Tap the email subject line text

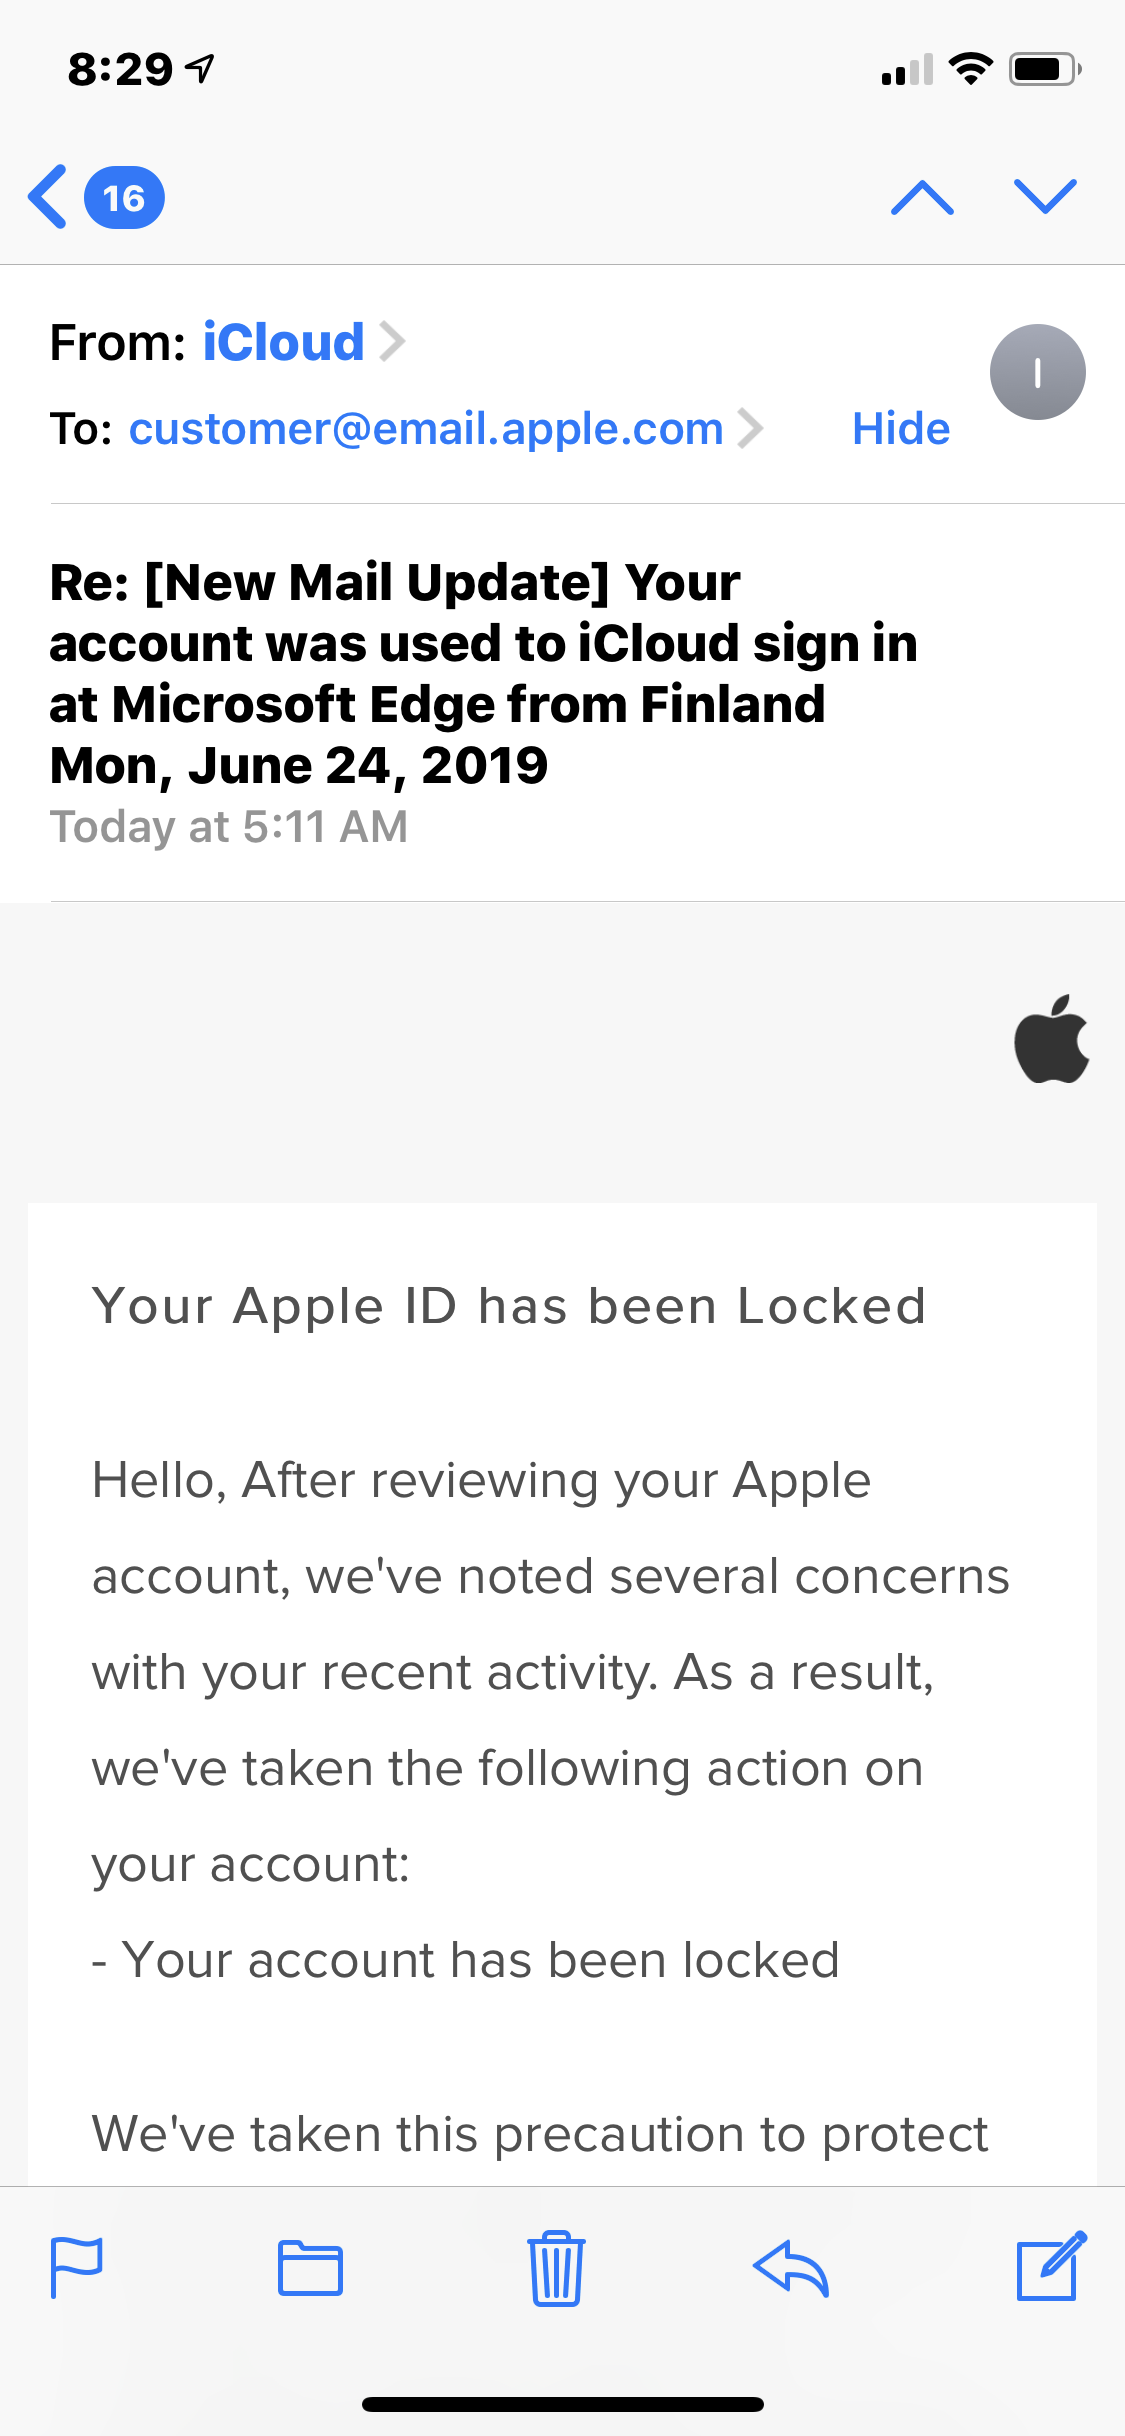coord(483,674)
